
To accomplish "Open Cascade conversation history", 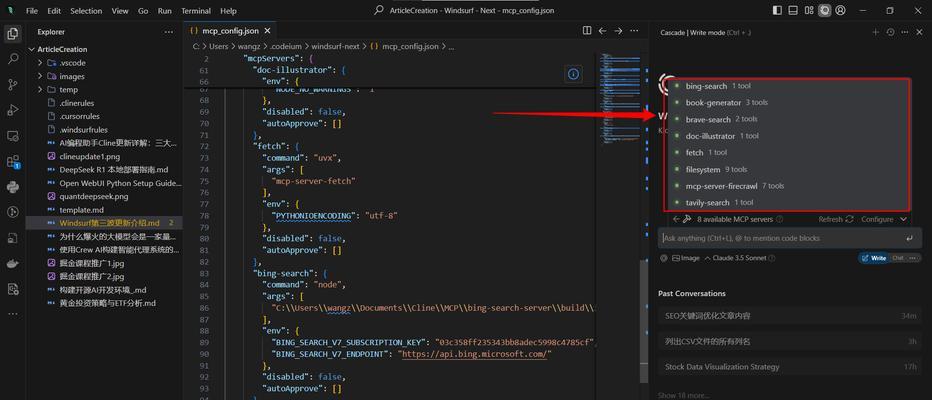I will pos(890,32).
